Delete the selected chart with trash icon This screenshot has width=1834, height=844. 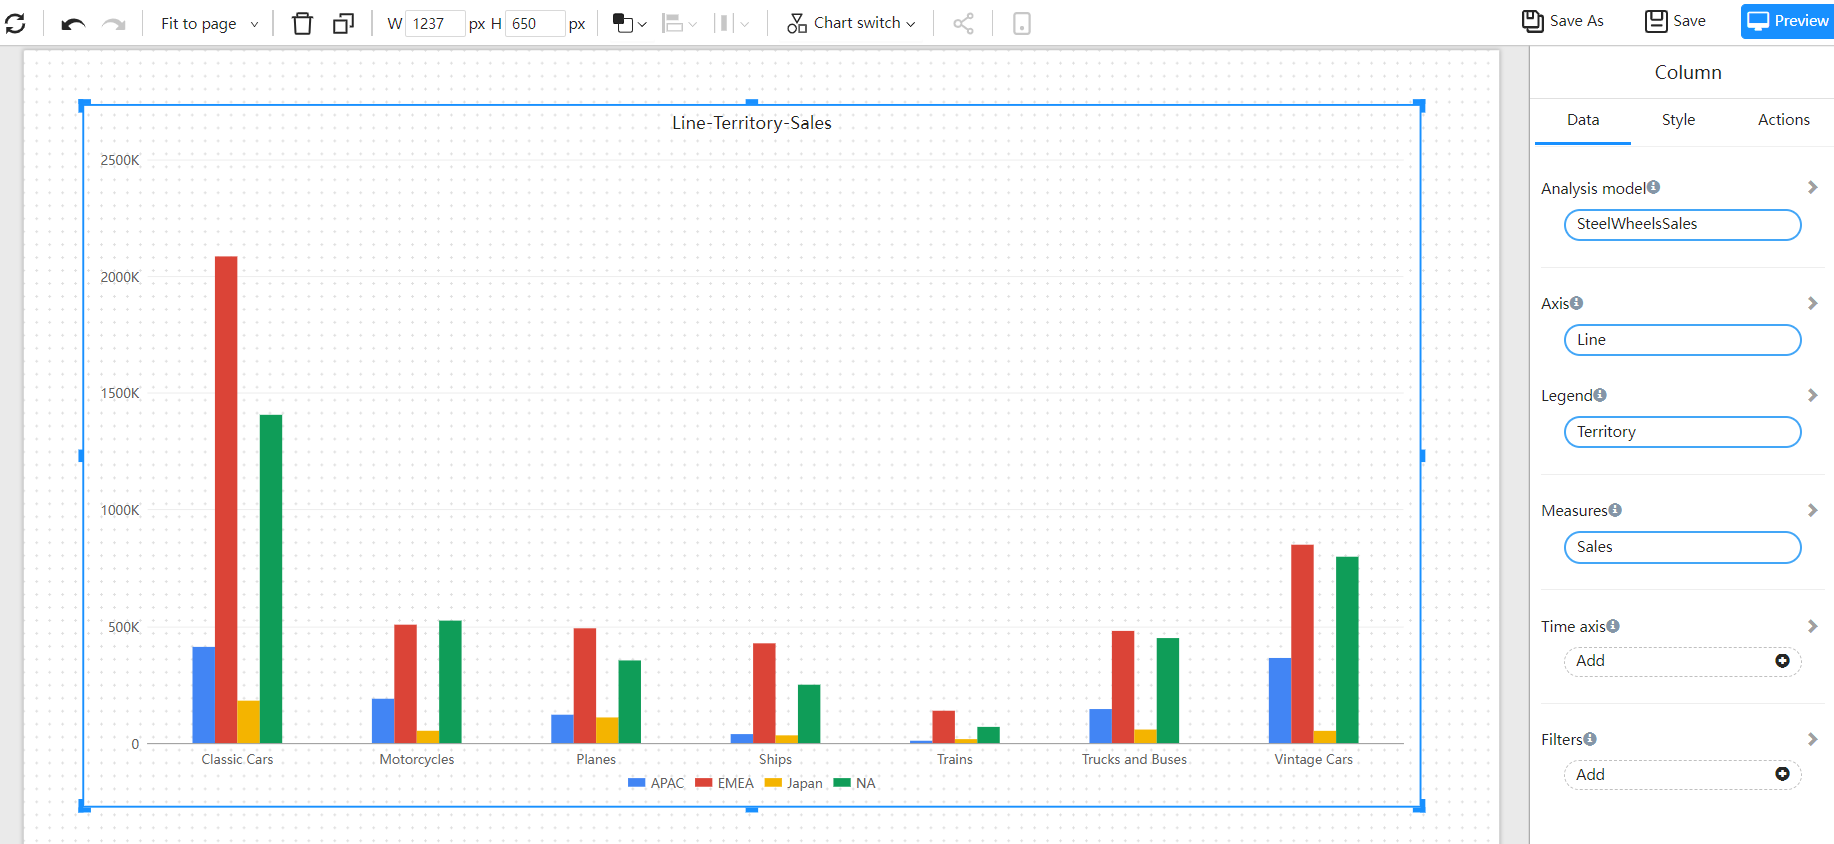302,23
